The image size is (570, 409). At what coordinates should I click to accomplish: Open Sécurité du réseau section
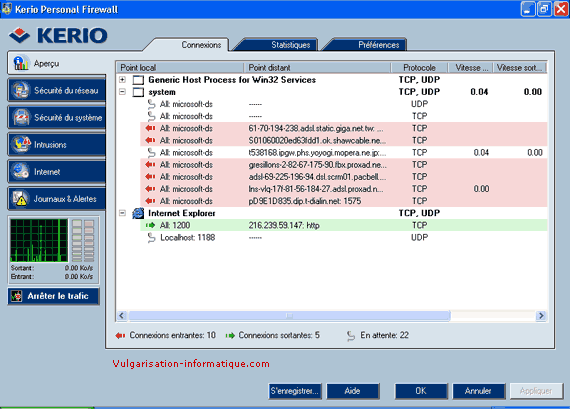point(57,90)
